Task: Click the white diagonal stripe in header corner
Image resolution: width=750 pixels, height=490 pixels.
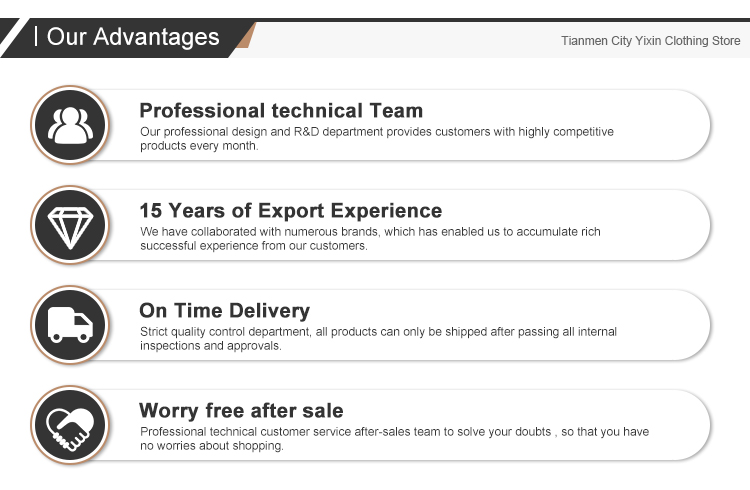Action: coord(14,38)
